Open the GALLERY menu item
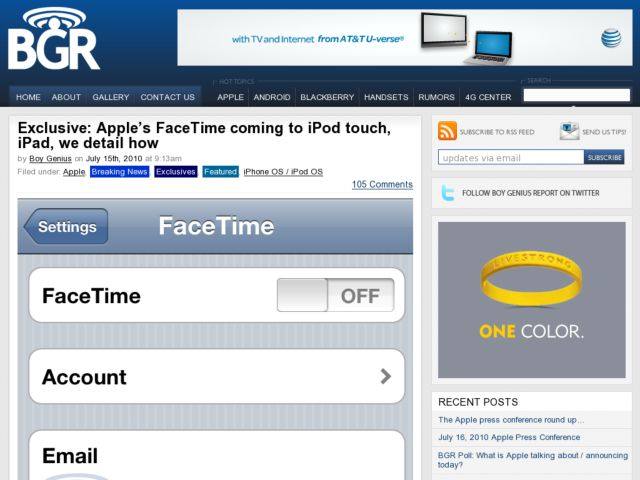Image resolution: width=640 pixels, height=480 pixels. (111, 97)
